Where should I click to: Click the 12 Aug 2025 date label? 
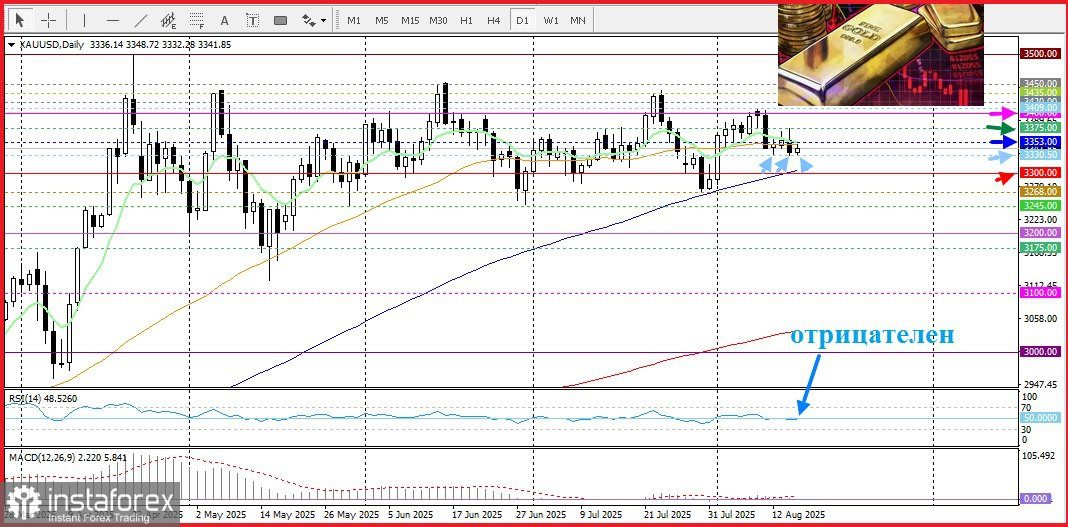click(x=798, y=515)
